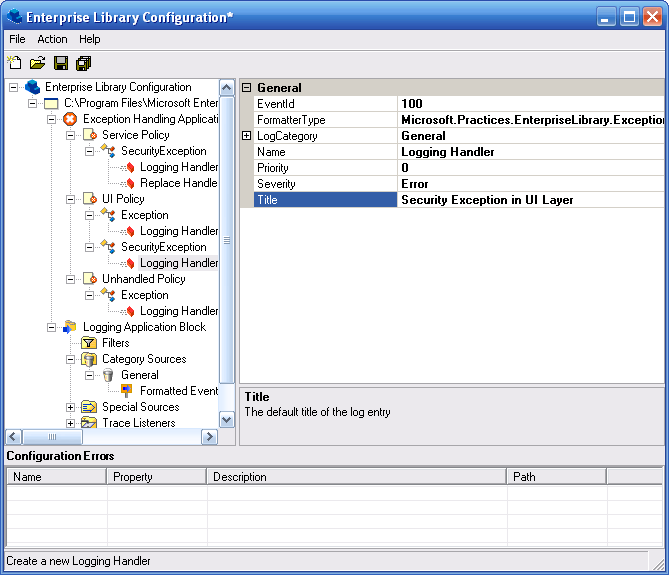Click the Save Application toolbar icon
This screenshot has height=575, width=669.
coord(60,63)
